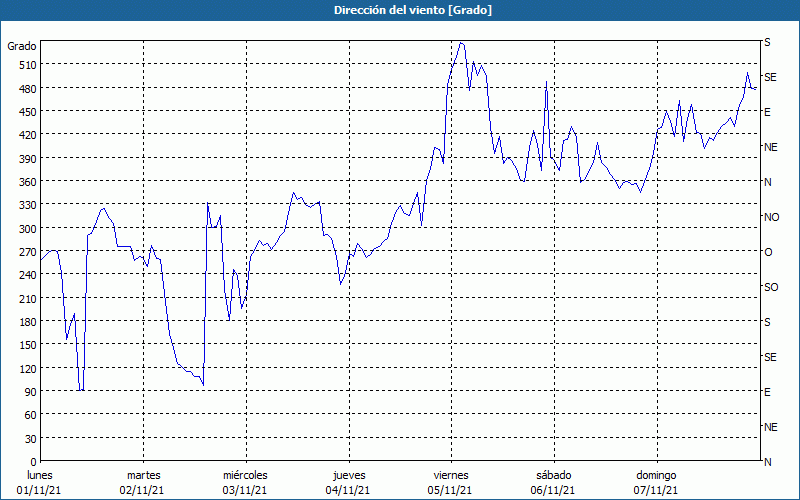Select the '420' y-axis value
Screen dimensions: 800x500
(x=28, y=135)
